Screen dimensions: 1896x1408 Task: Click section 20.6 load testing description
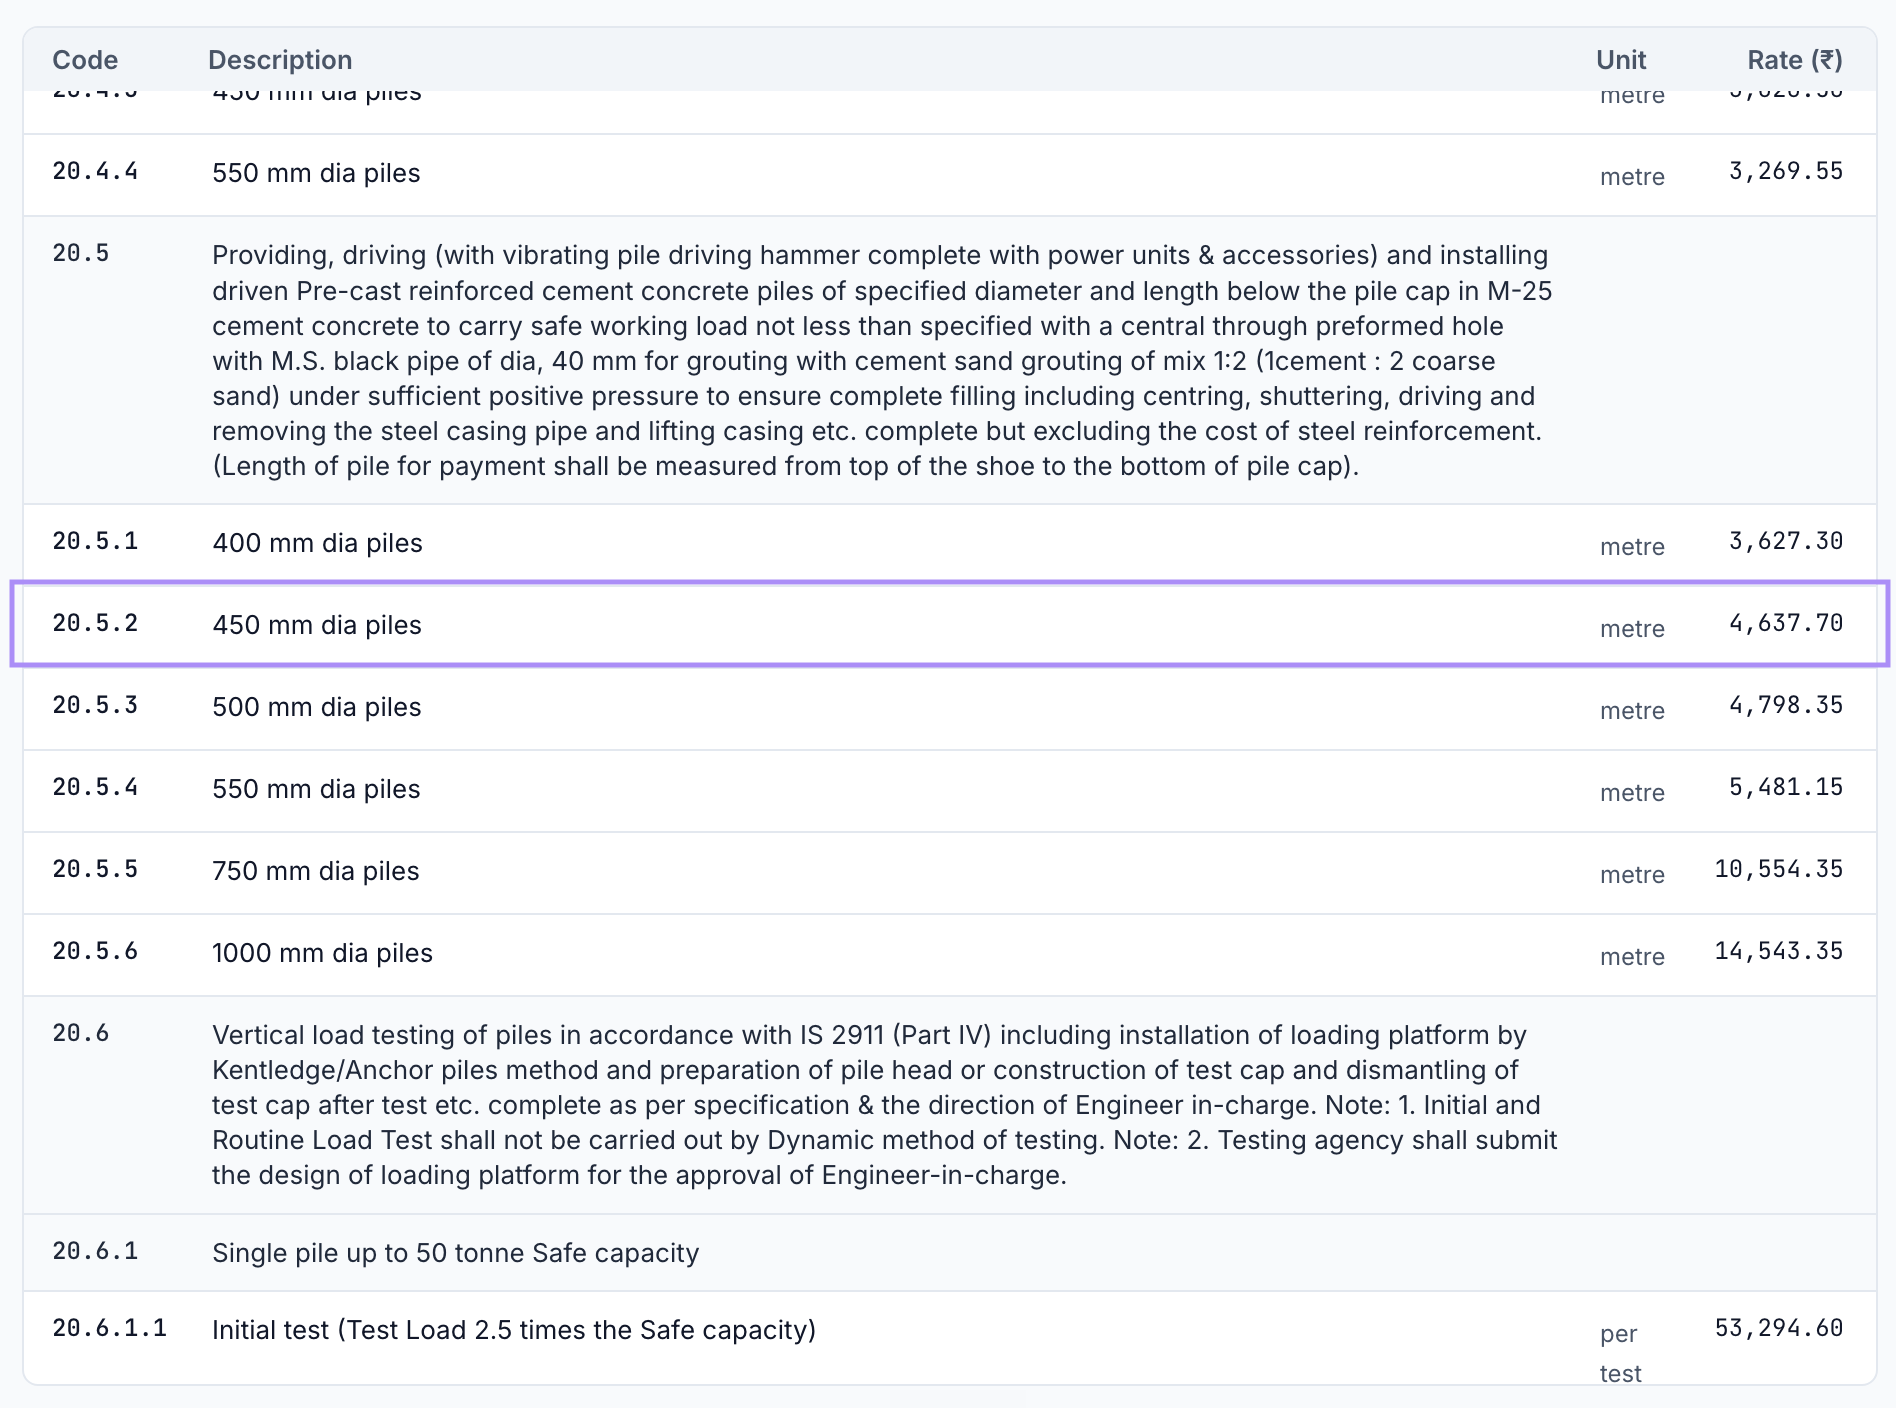click(x=884, y=1105)
